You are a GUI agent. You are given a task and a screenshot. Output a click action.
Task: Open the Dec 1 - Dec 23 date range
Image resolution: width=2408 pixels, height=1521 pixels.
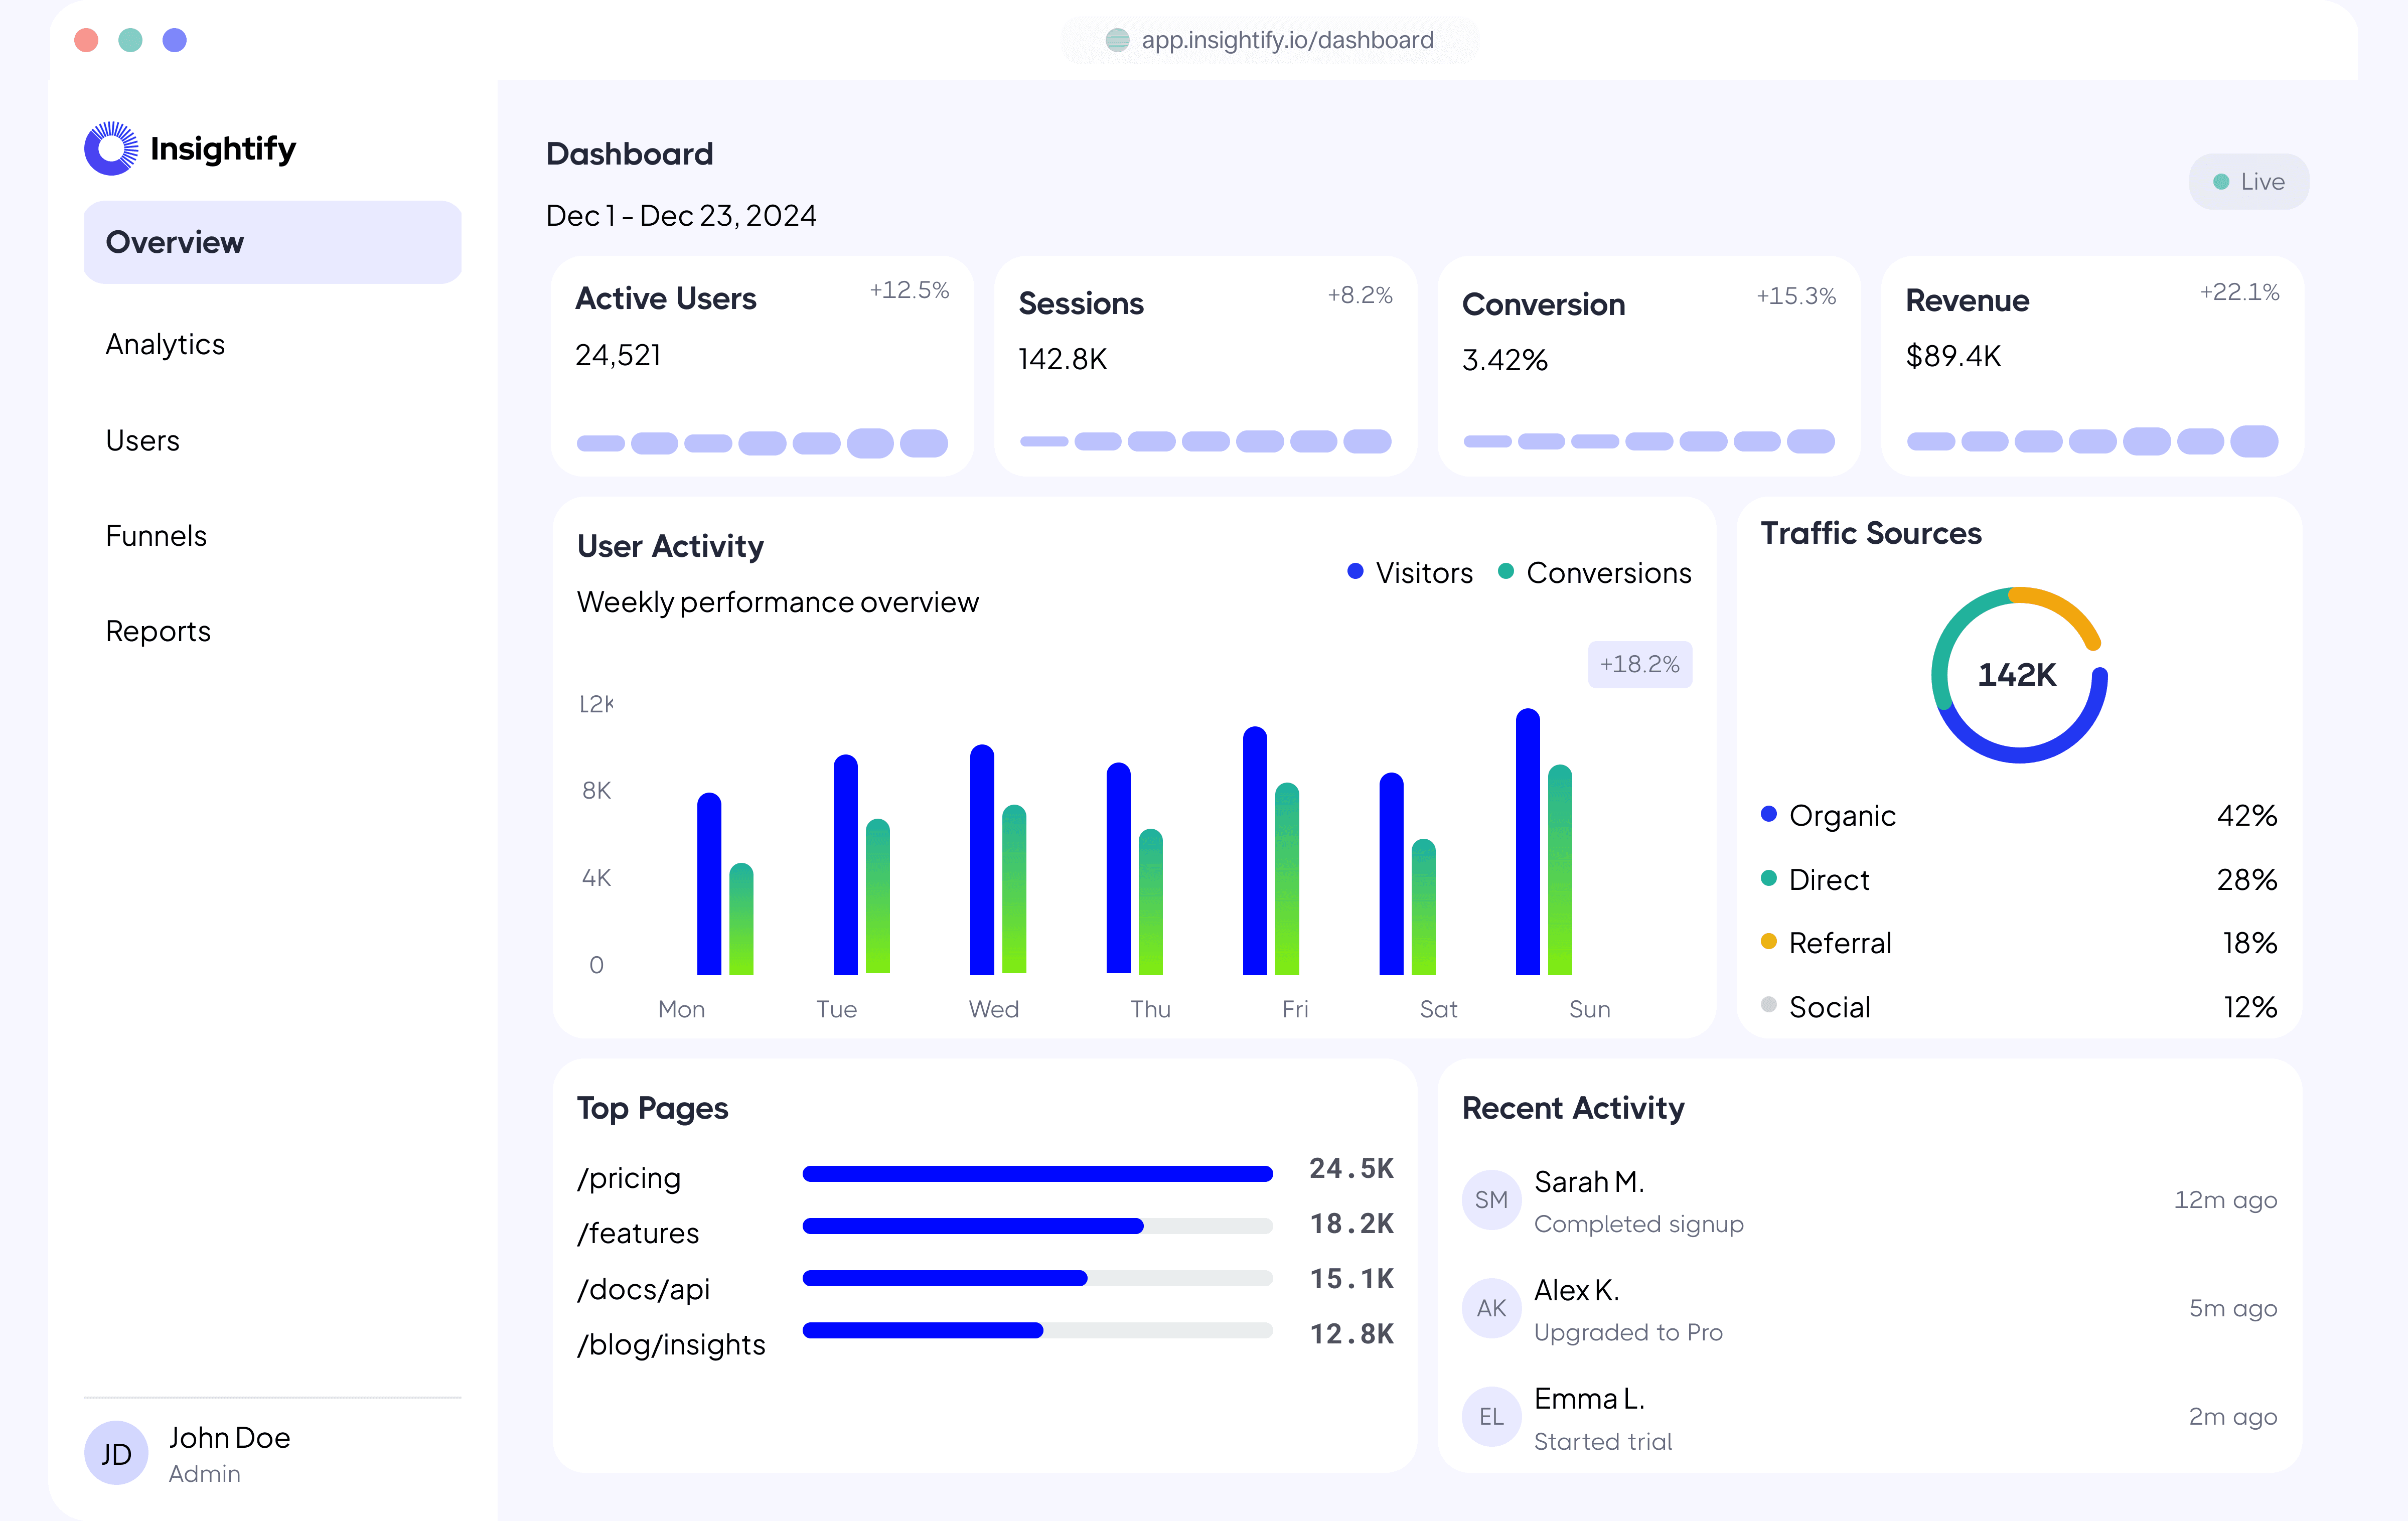tap(681, 216)
